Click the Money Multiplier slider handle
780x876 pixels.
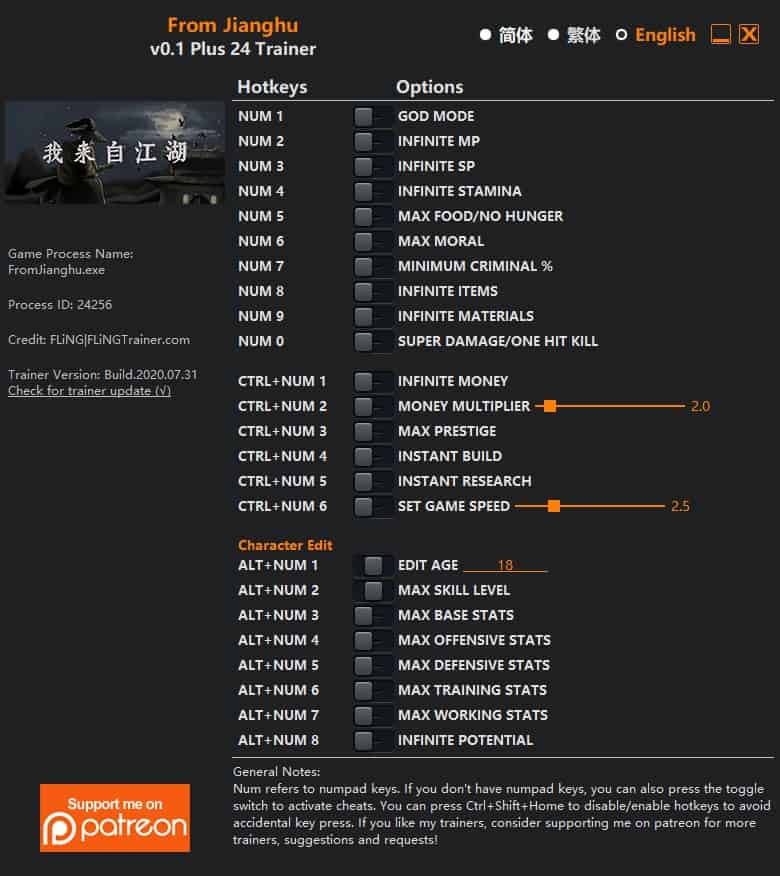click(550, 406)
